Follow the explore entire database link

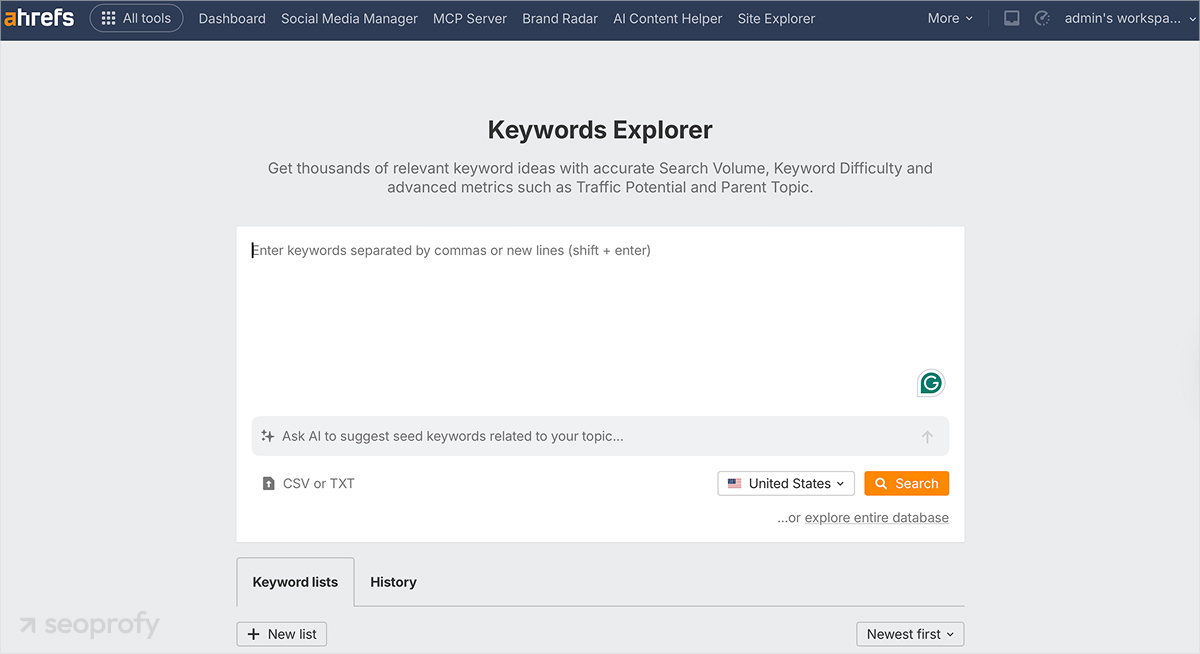[x=876, y=517]
